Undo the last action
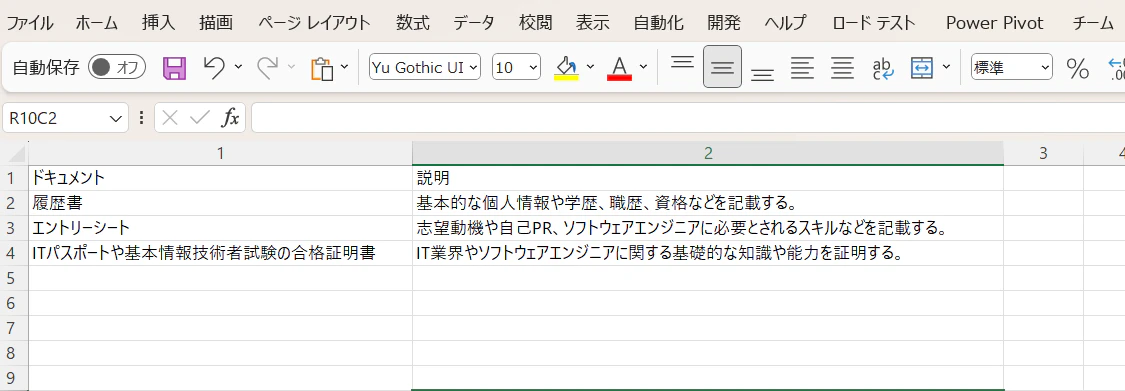 [x=214, y=67]
